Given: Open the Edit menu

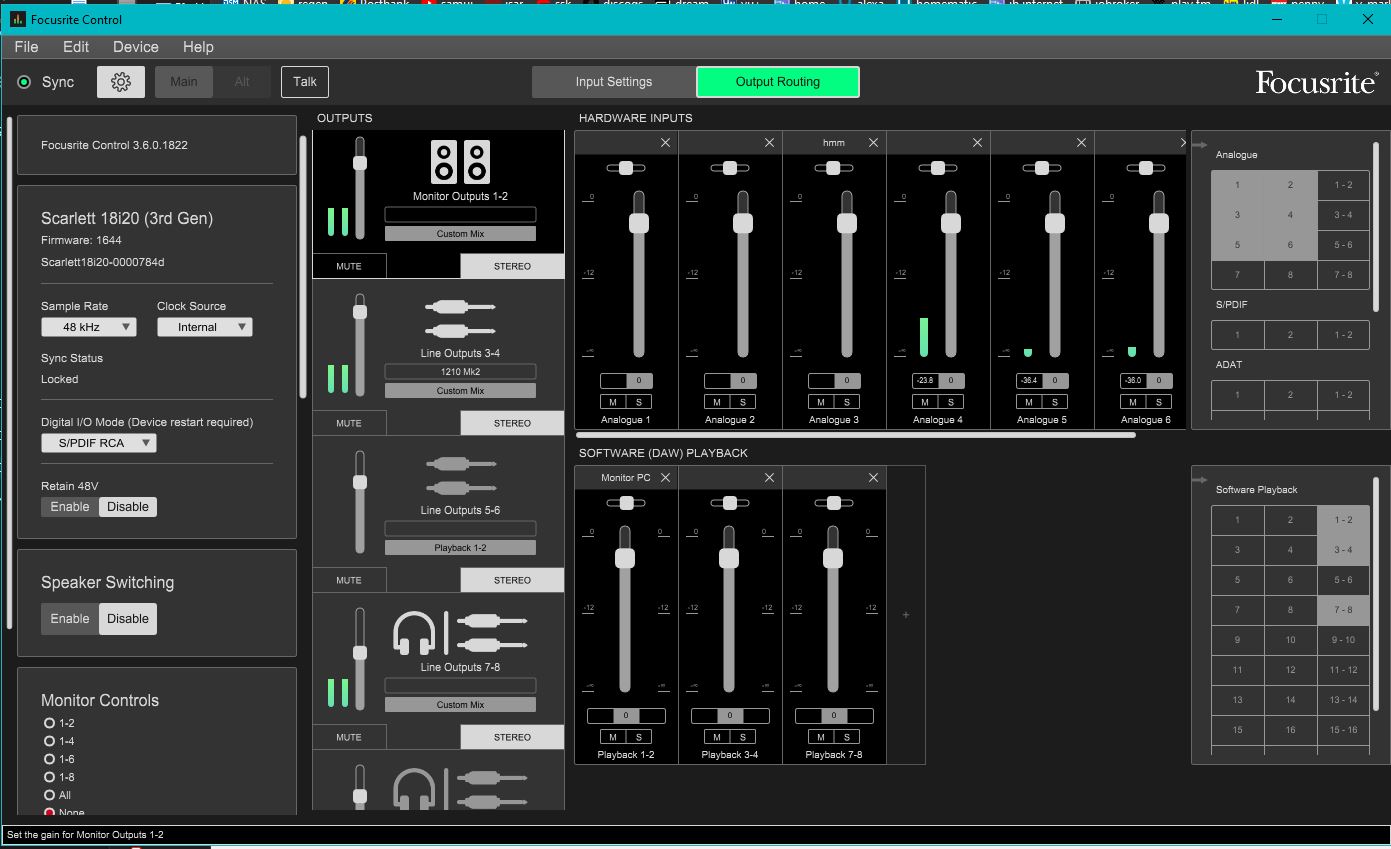Looking at the screenshot, I should (76, 47).
